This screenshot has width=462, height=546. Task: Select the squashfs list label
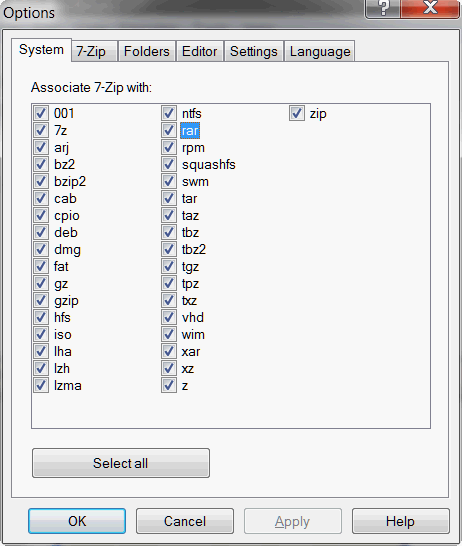pos(209,164)
